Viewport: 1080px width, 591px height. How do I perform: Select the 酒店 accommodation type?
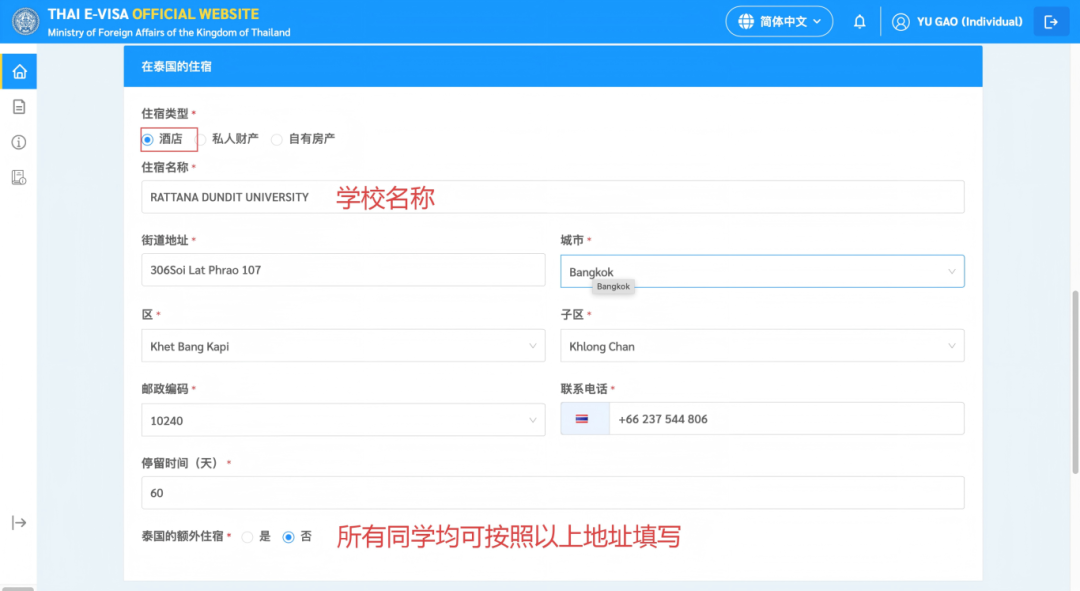point(148,139)
